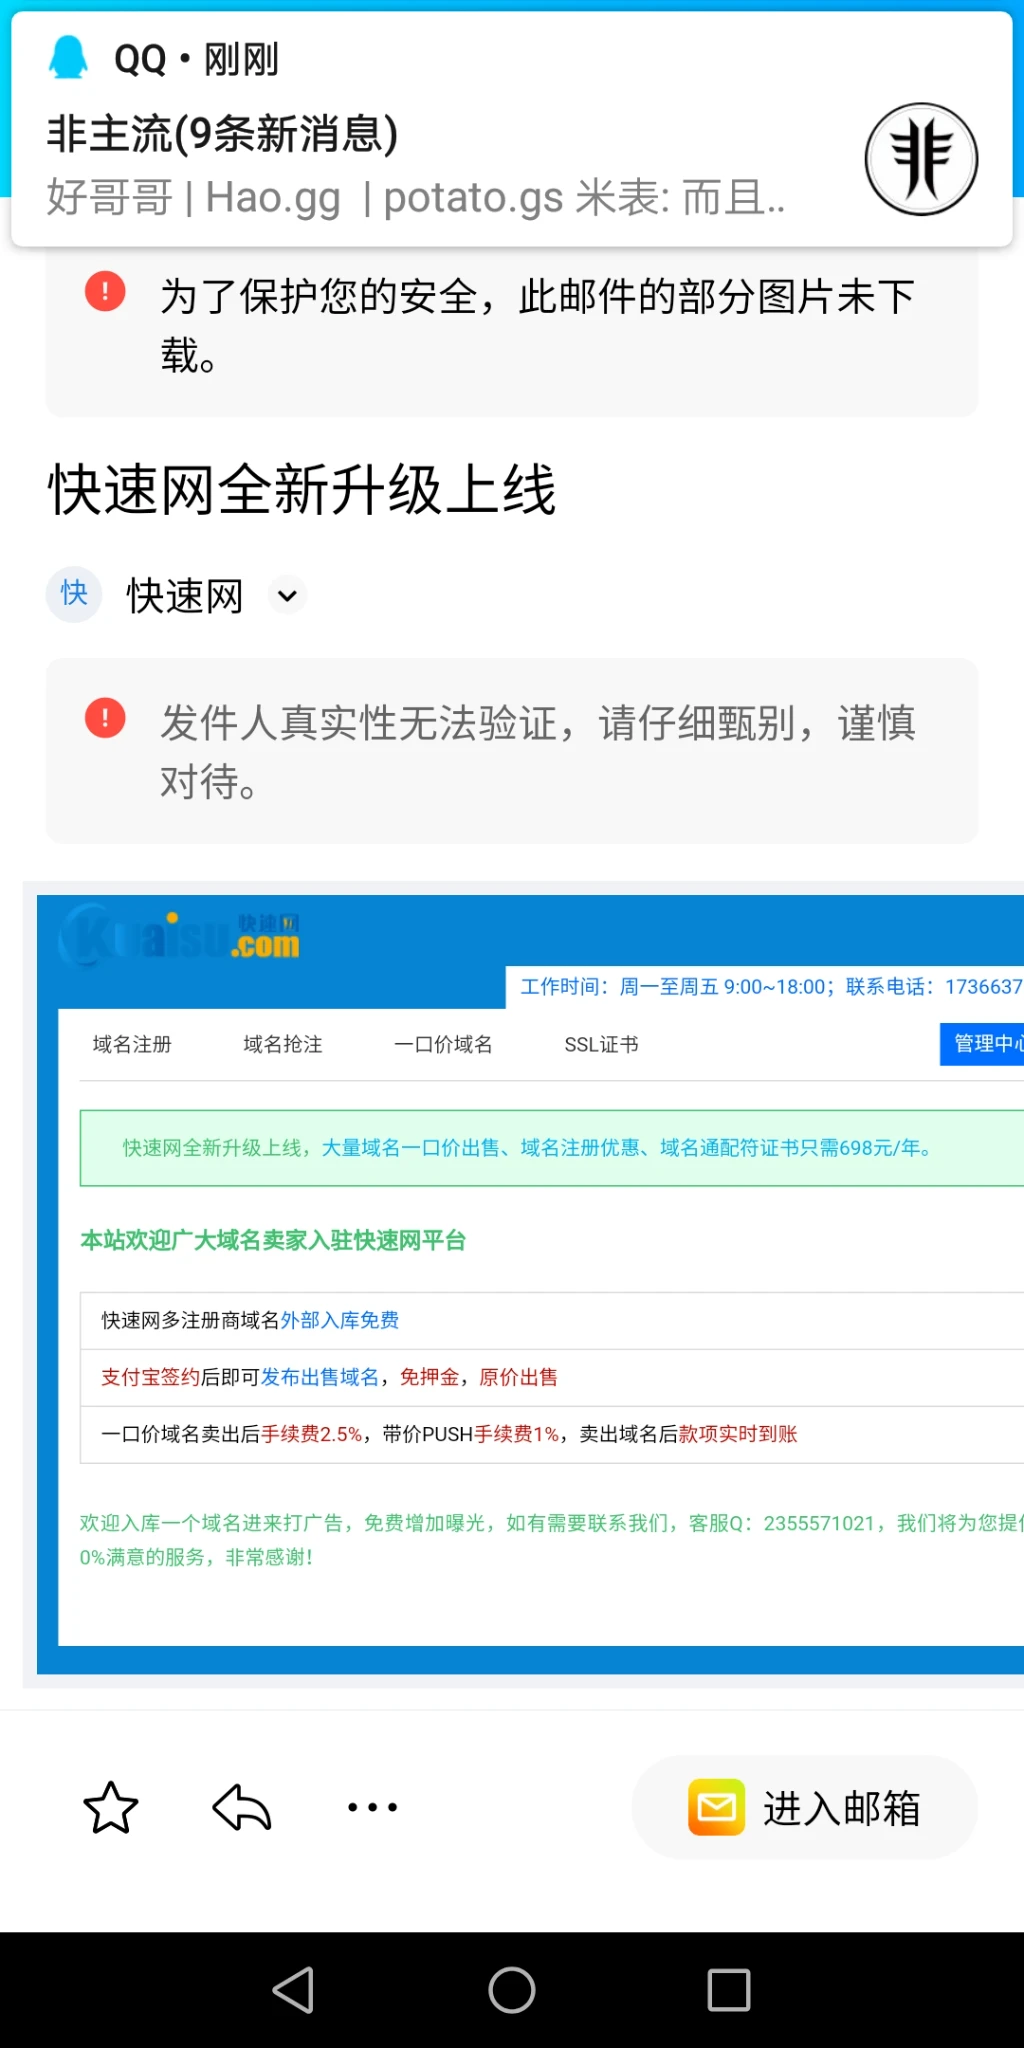The width and height of the screenshot is (1024, 2048).
Task: Click the 发布出售域名 link
Action: pos(320,1377)
